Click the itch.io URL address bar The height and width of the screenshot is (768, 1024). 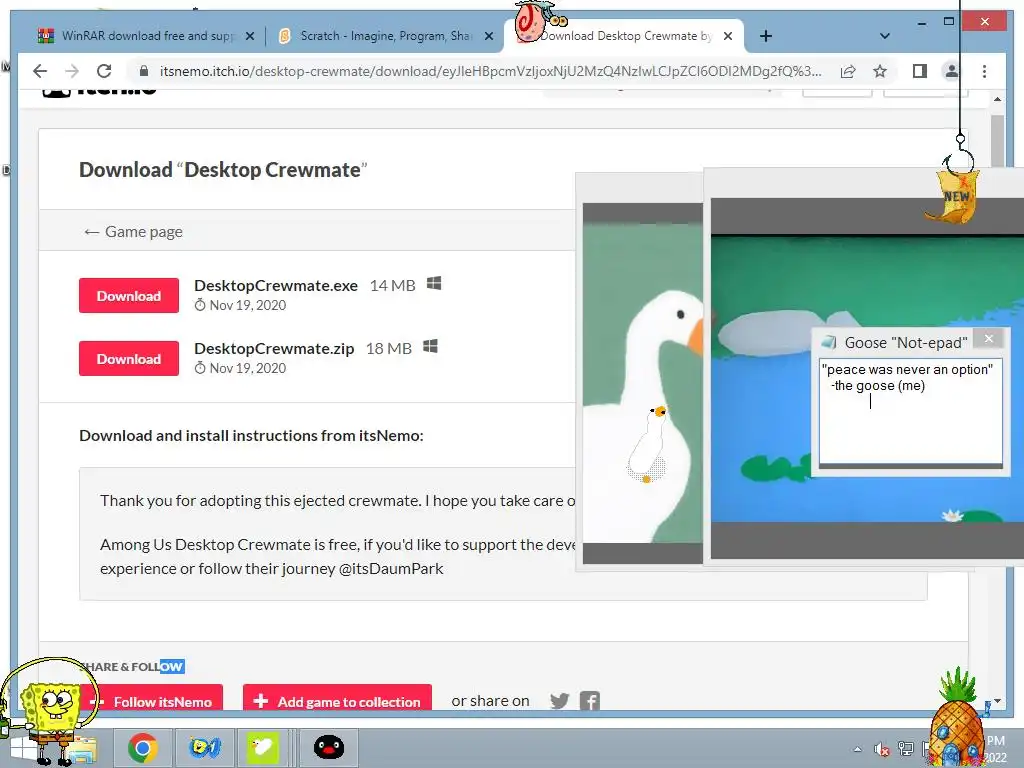pos(490,71)
